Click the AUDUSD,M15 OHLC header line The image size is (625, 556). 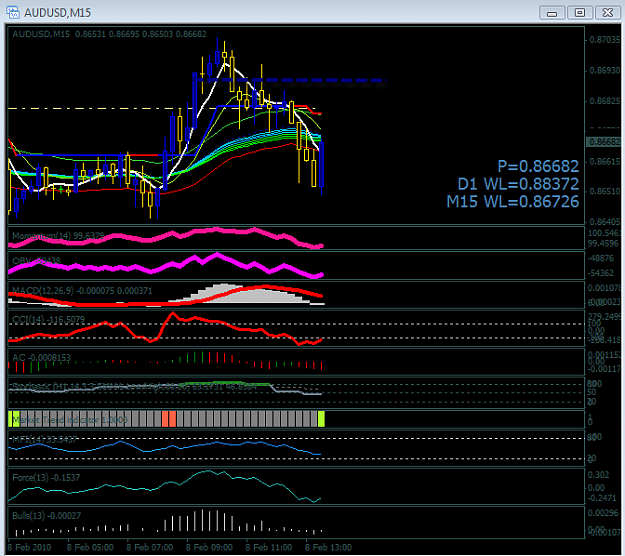109,34
